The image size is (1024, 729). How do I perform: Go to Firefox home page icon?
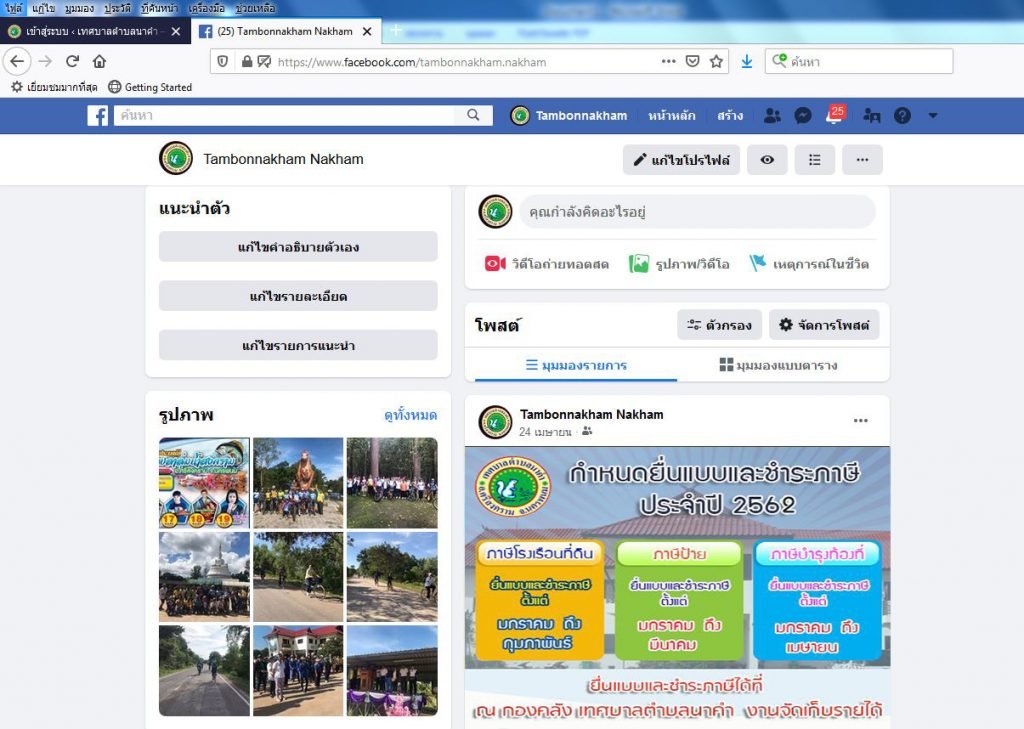pyautogui.click(x=99, y=61)
